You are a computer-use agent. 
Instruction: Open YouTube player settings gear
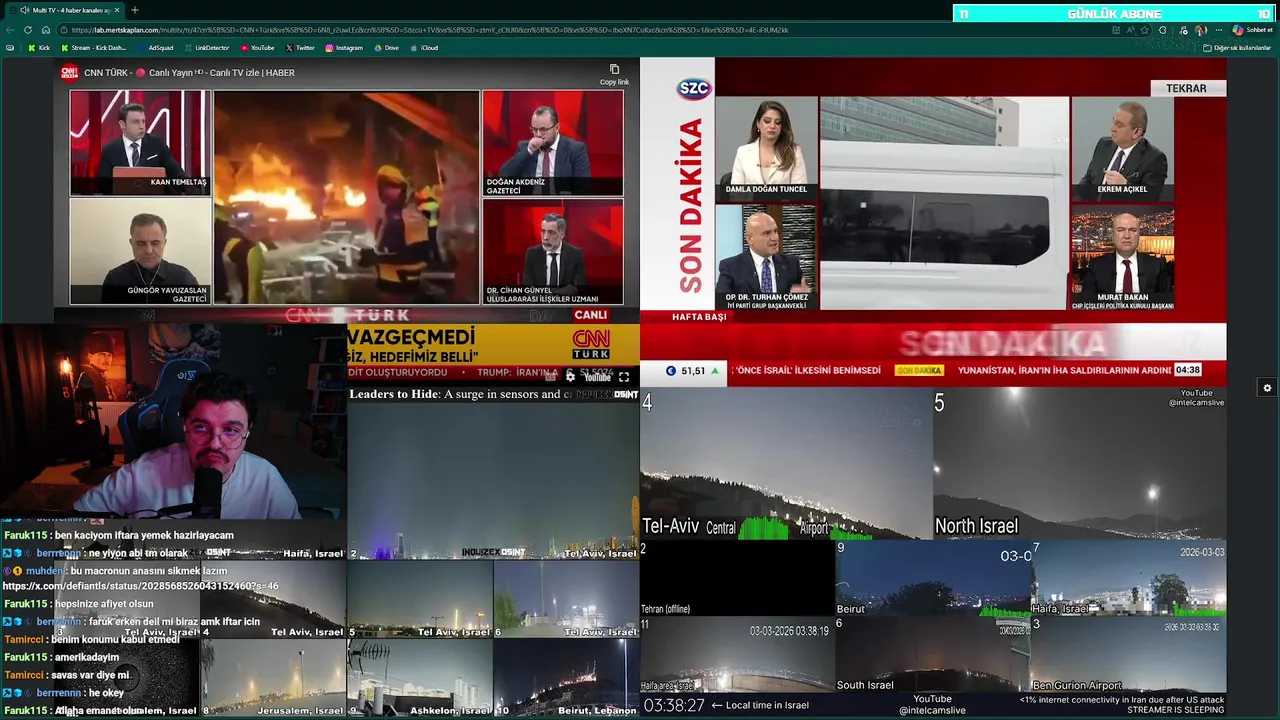[x=570, y=377]
